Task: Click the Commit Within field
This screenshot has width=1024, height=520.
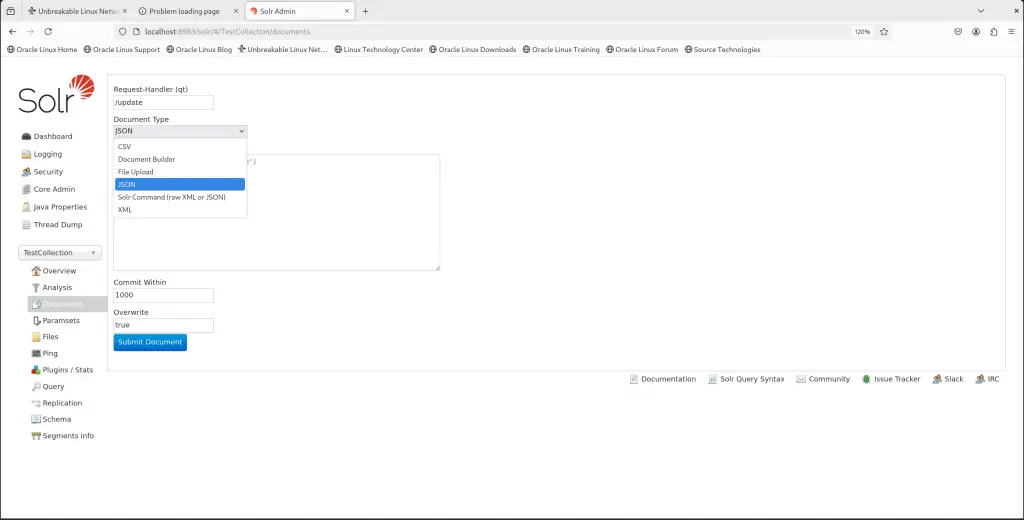Action: point(163,295)
